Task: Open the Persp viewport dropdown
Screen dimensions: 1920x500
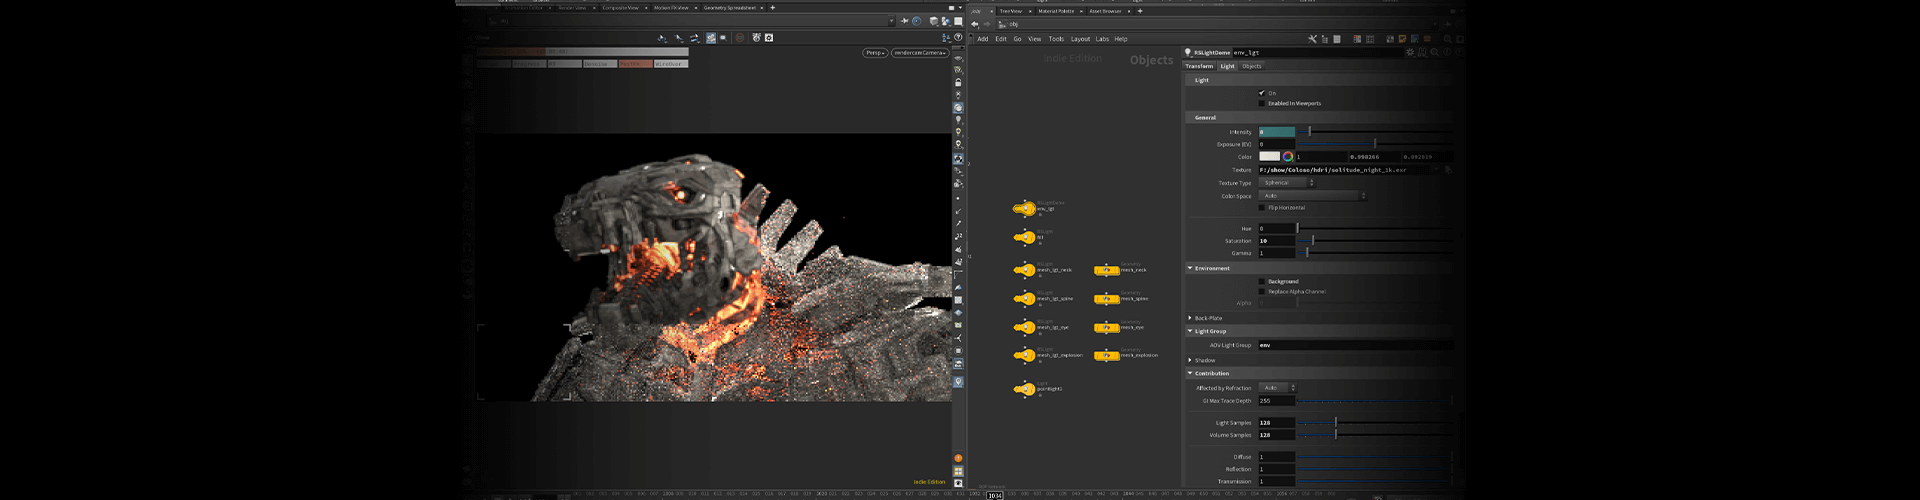Action: pos(875,53)
